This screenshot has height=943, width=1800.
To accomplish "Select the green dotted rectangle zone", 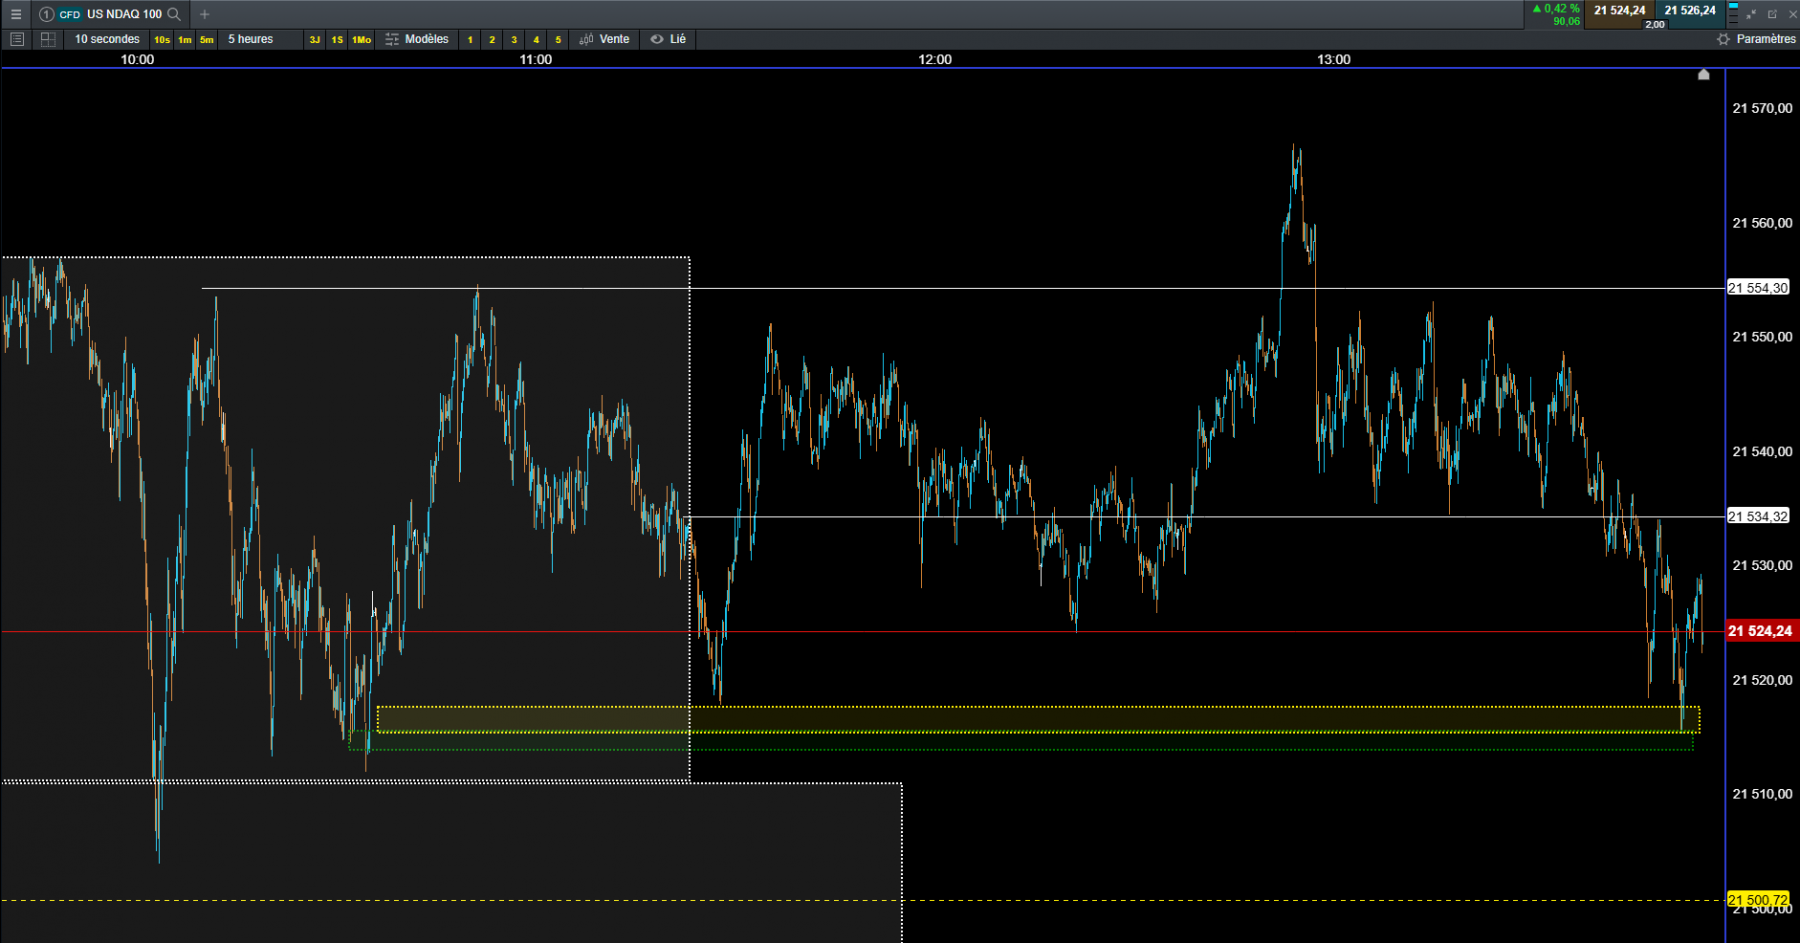I will (1020, 741).
